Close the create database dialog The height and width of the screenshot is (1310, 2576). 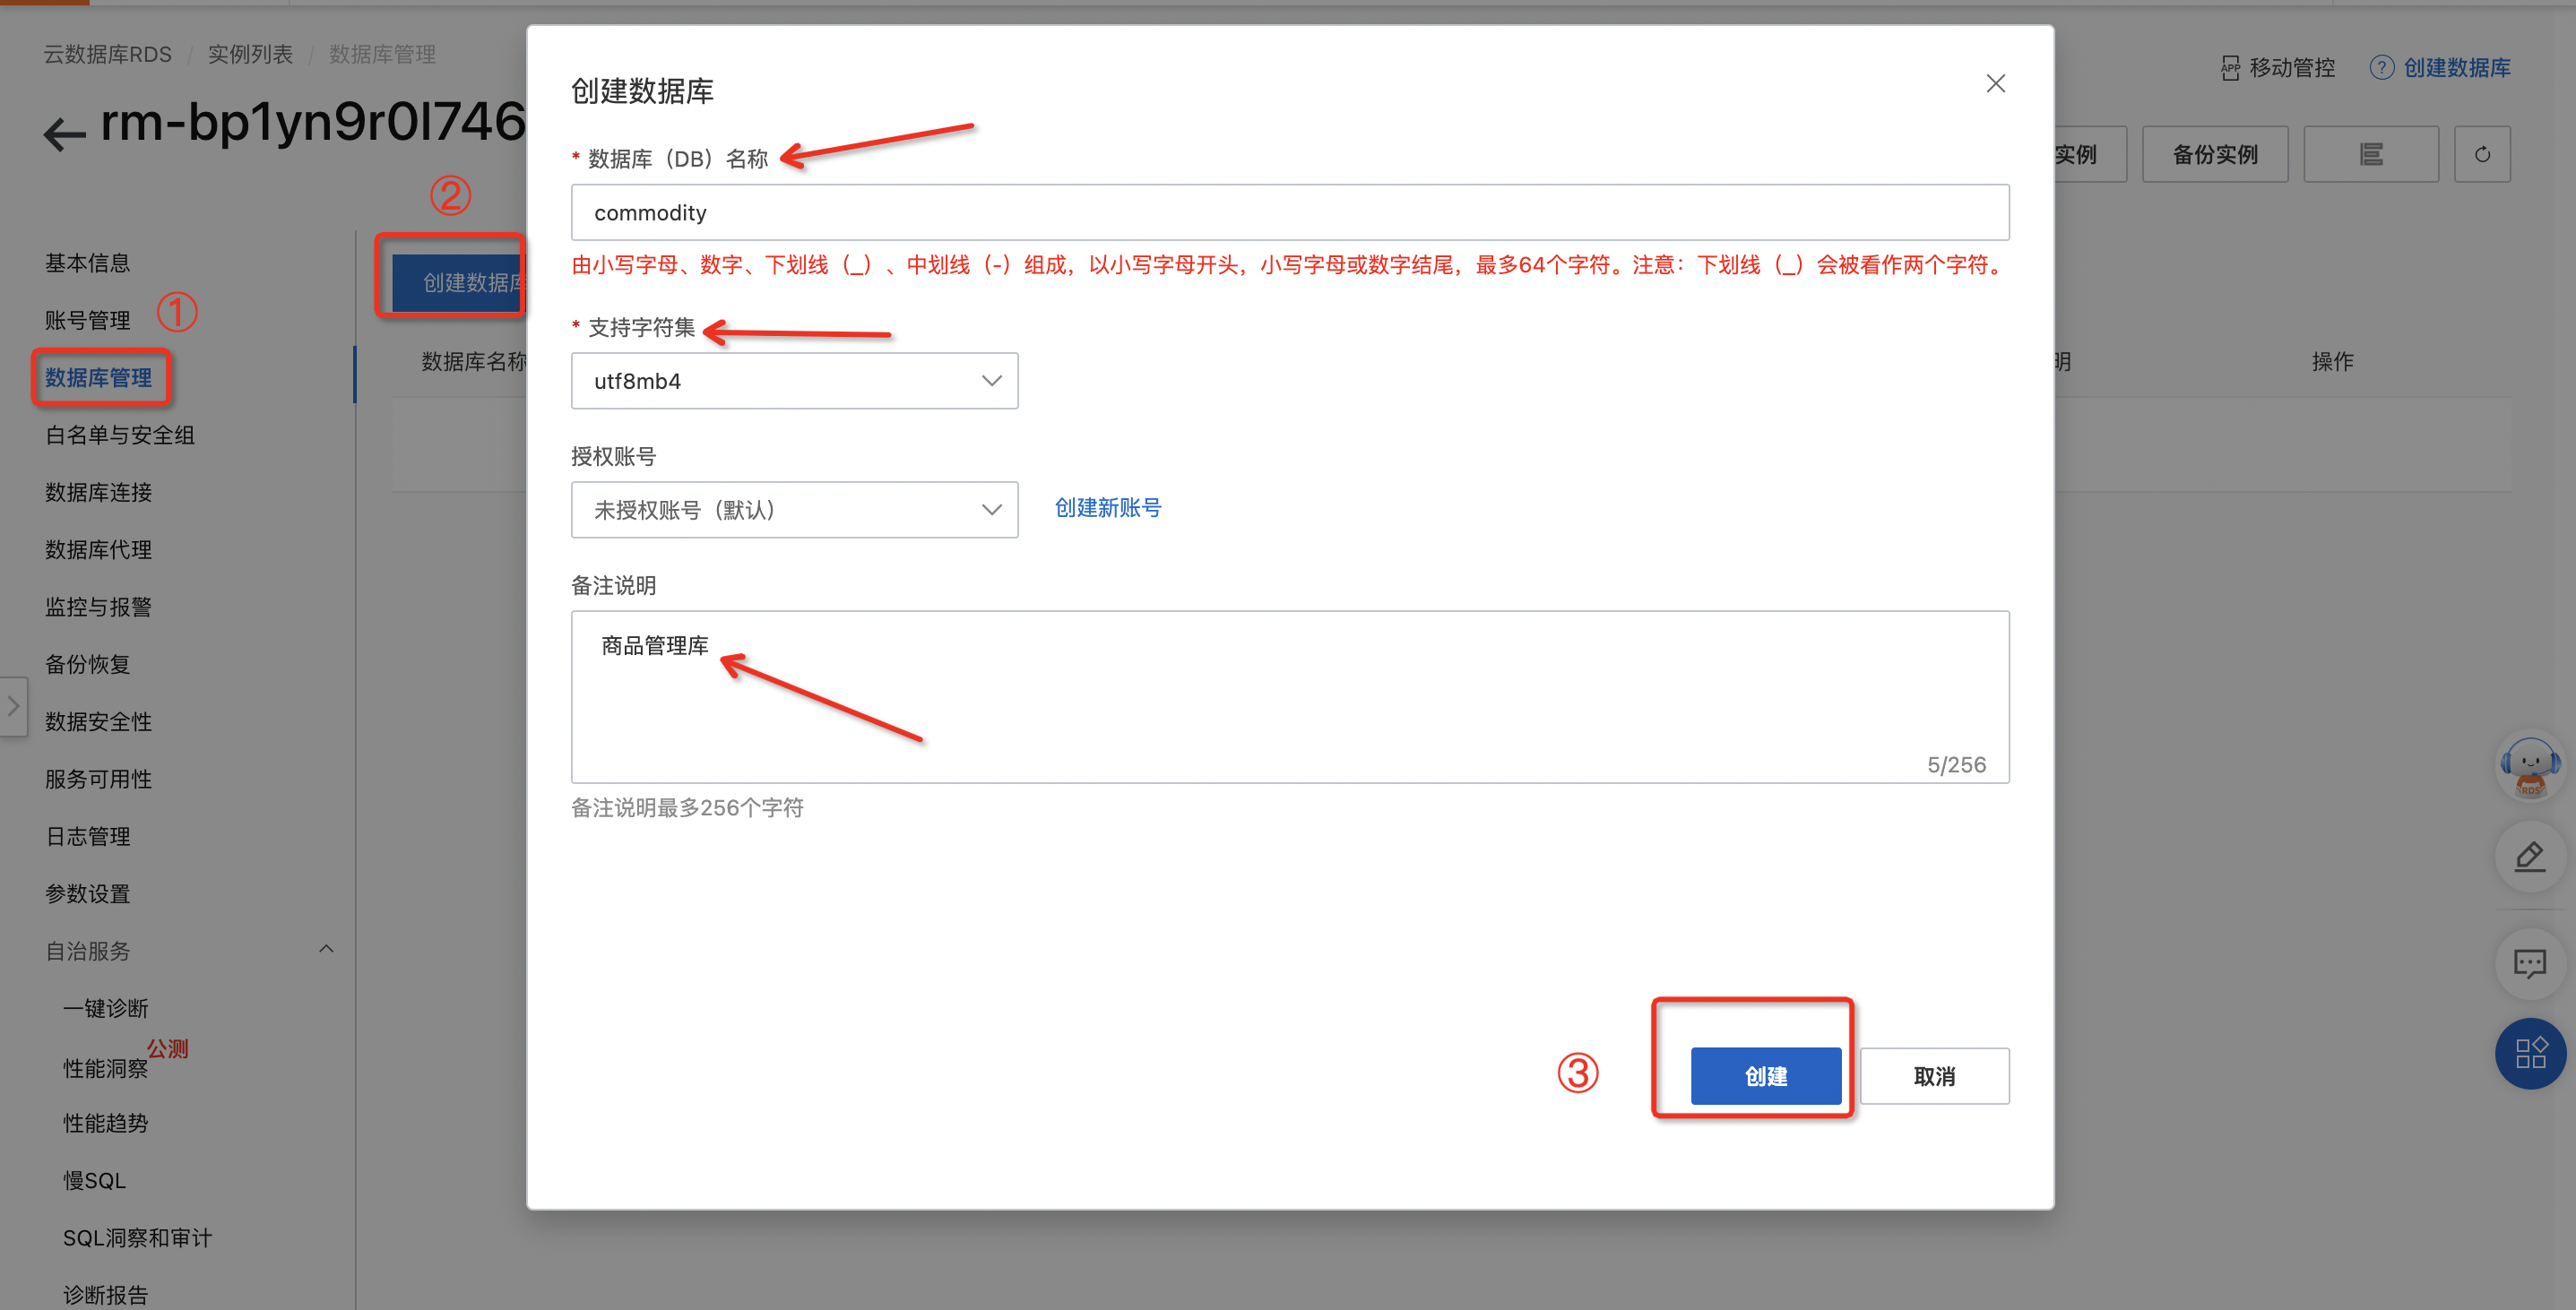[x=1995, y=84]
